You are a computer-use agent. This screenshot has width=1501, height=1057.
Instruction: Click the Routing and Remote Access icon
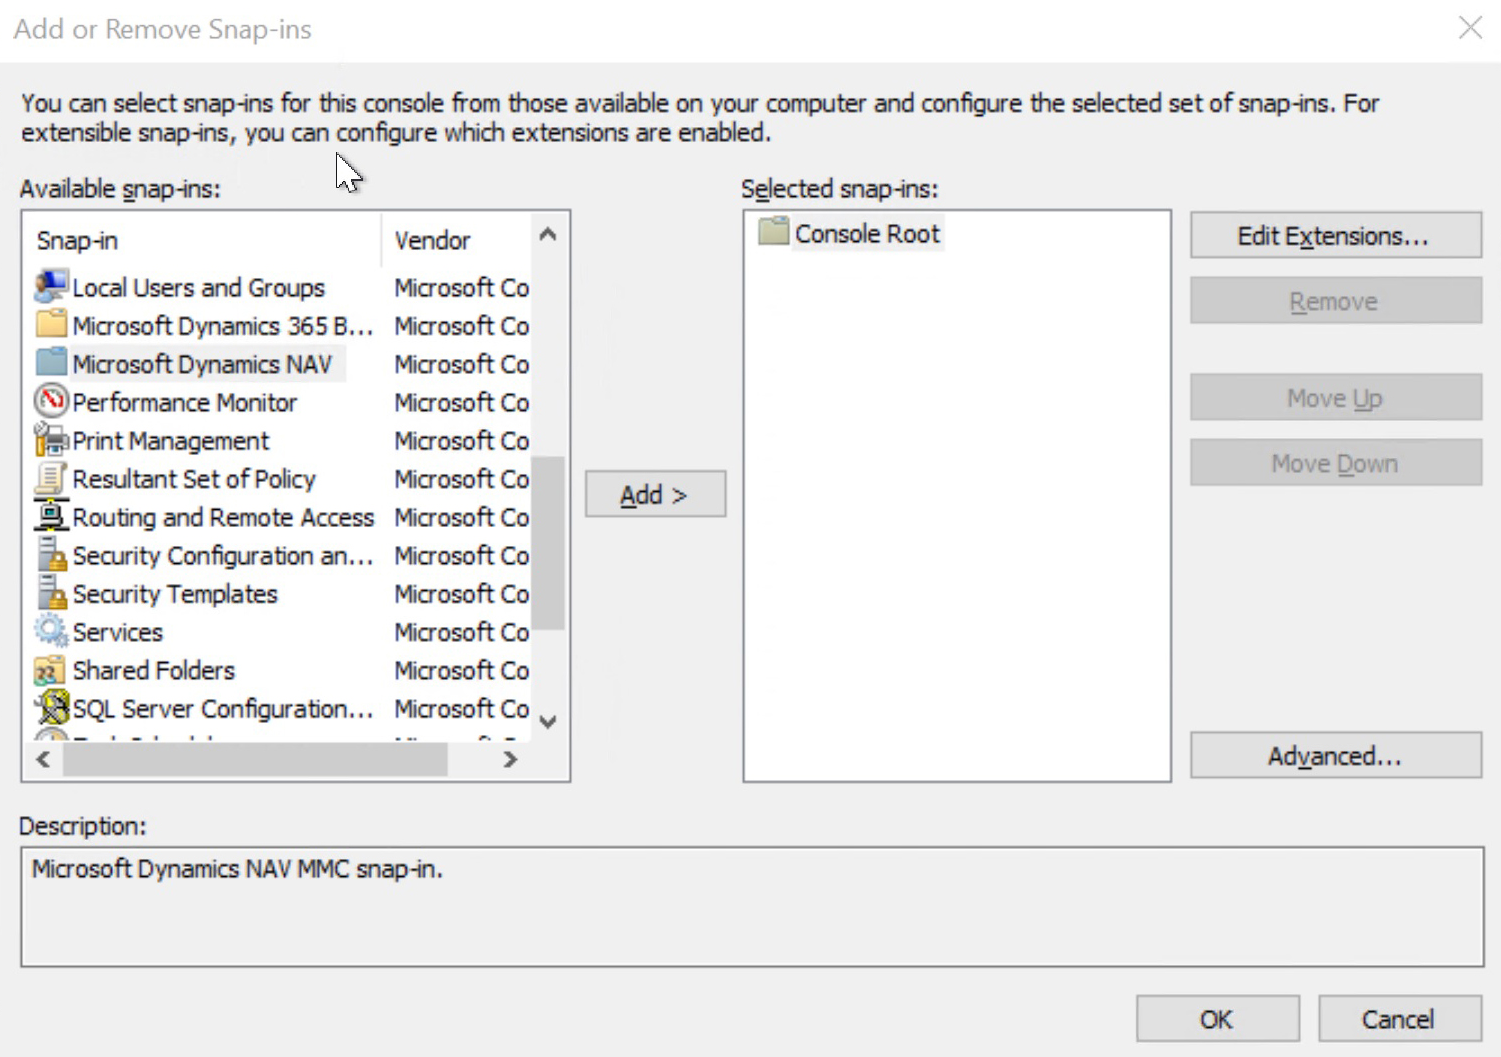(x=51, y=516)
